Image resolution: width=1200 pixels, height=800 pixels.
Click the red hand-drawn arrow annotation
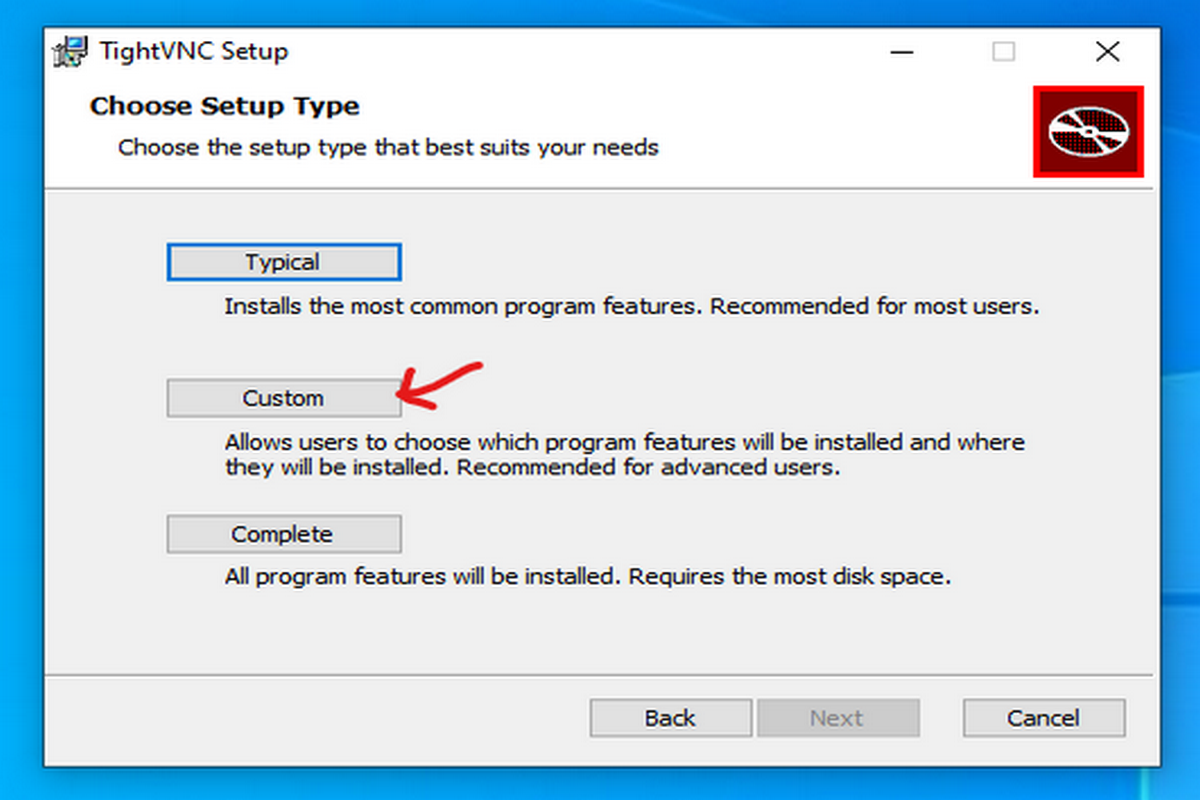point(438,386)
